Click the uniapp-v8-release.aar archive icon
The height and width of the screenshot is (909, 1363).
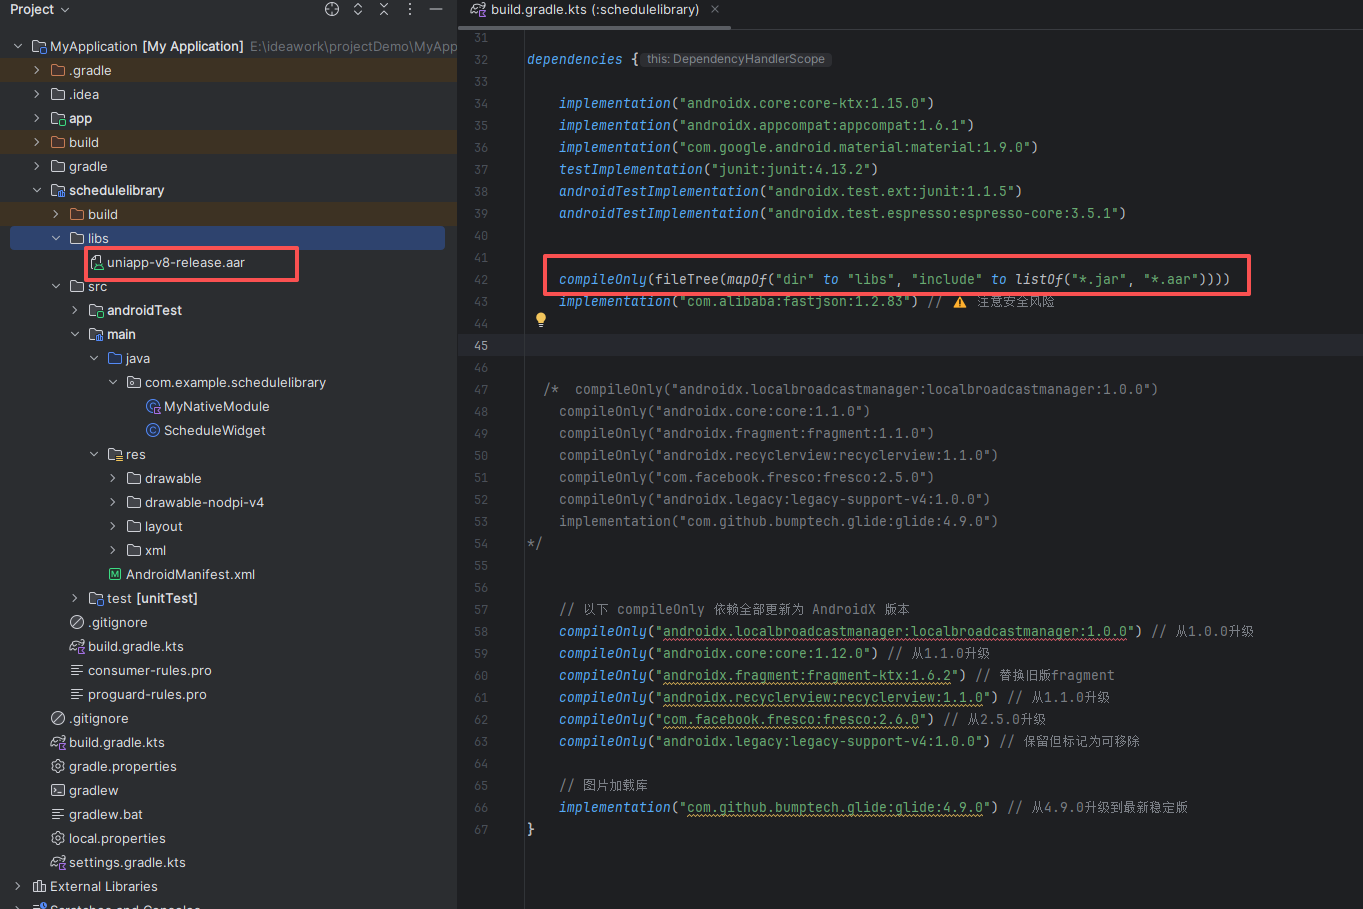pos(97,262)
